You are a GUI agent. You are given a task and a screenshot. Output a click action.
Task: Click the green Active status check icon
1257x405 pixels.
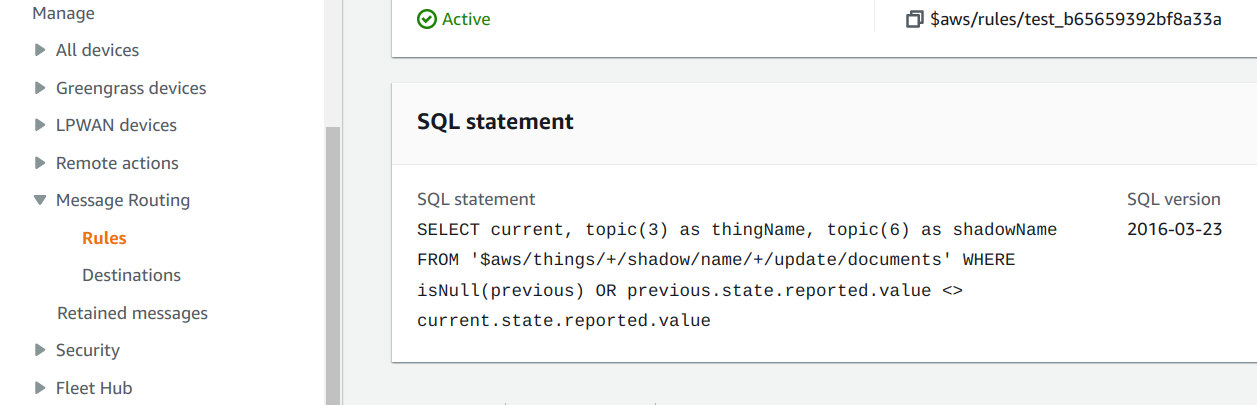coord(427,19)
